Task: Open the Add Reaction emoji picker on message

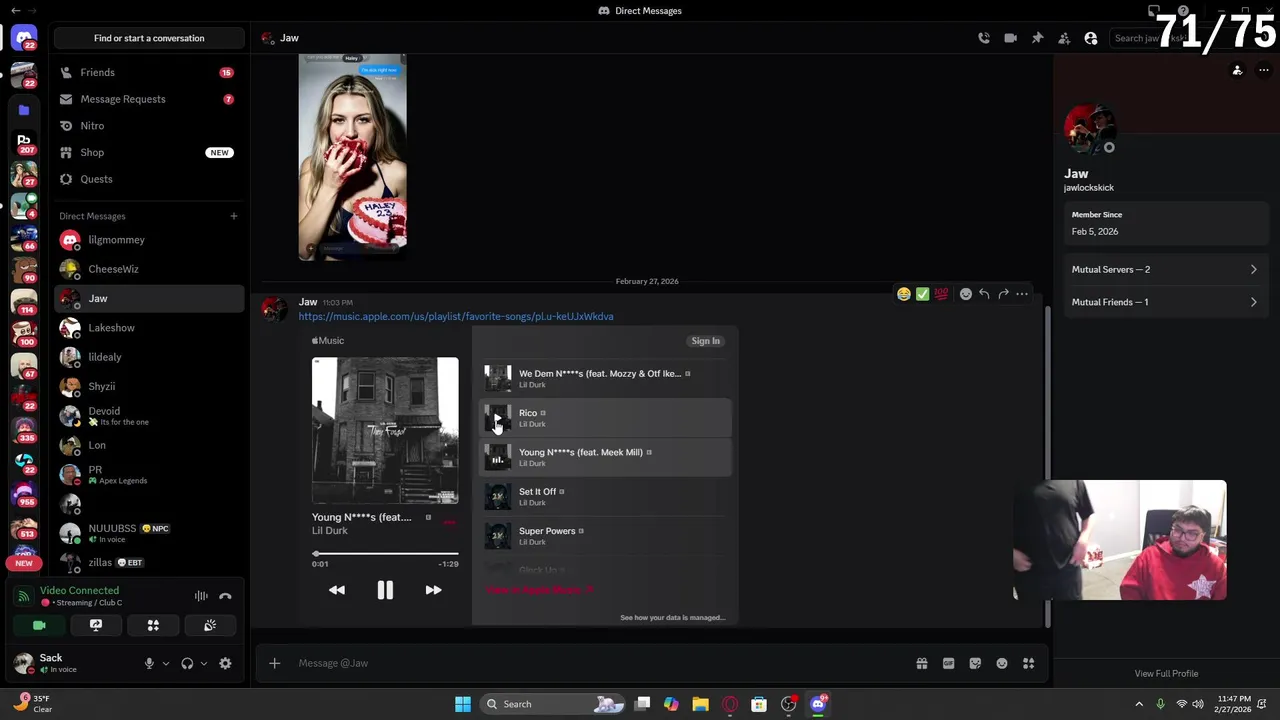Action: (965, 294)
